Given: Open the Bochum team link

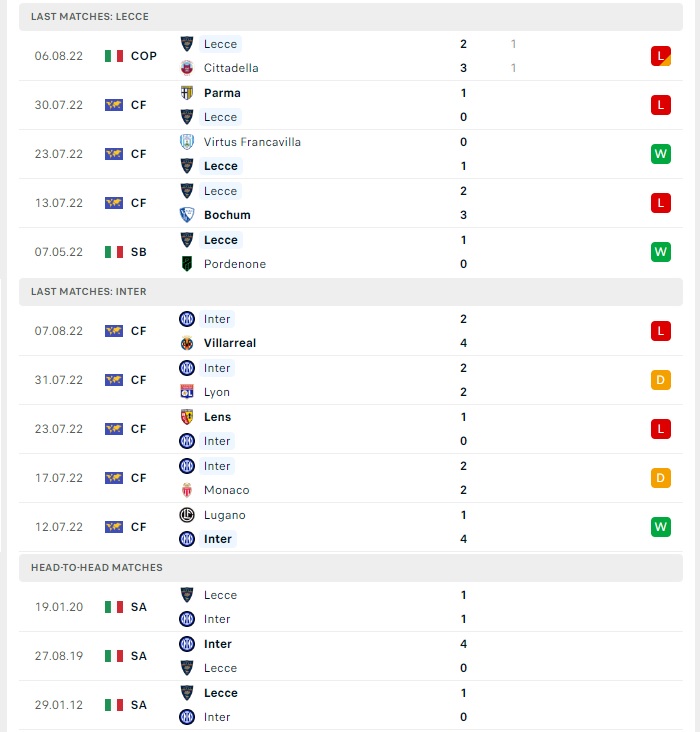Looking at the screenshot, I should pos(227,215).
